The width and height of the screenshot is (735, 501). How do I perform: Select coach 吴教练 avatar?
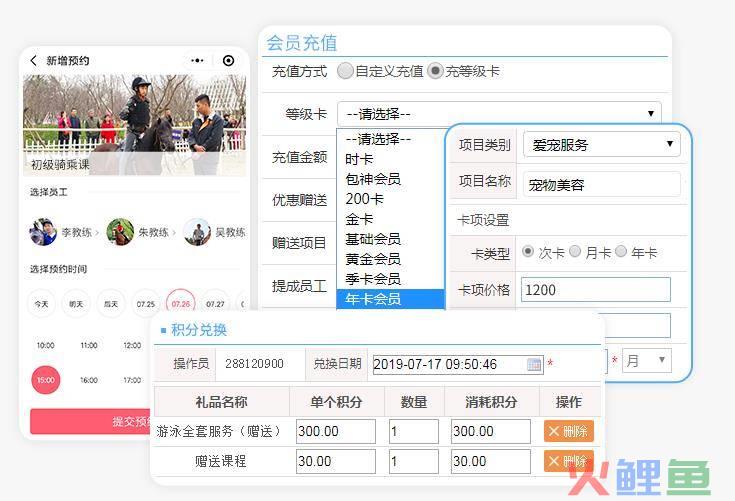197,232
